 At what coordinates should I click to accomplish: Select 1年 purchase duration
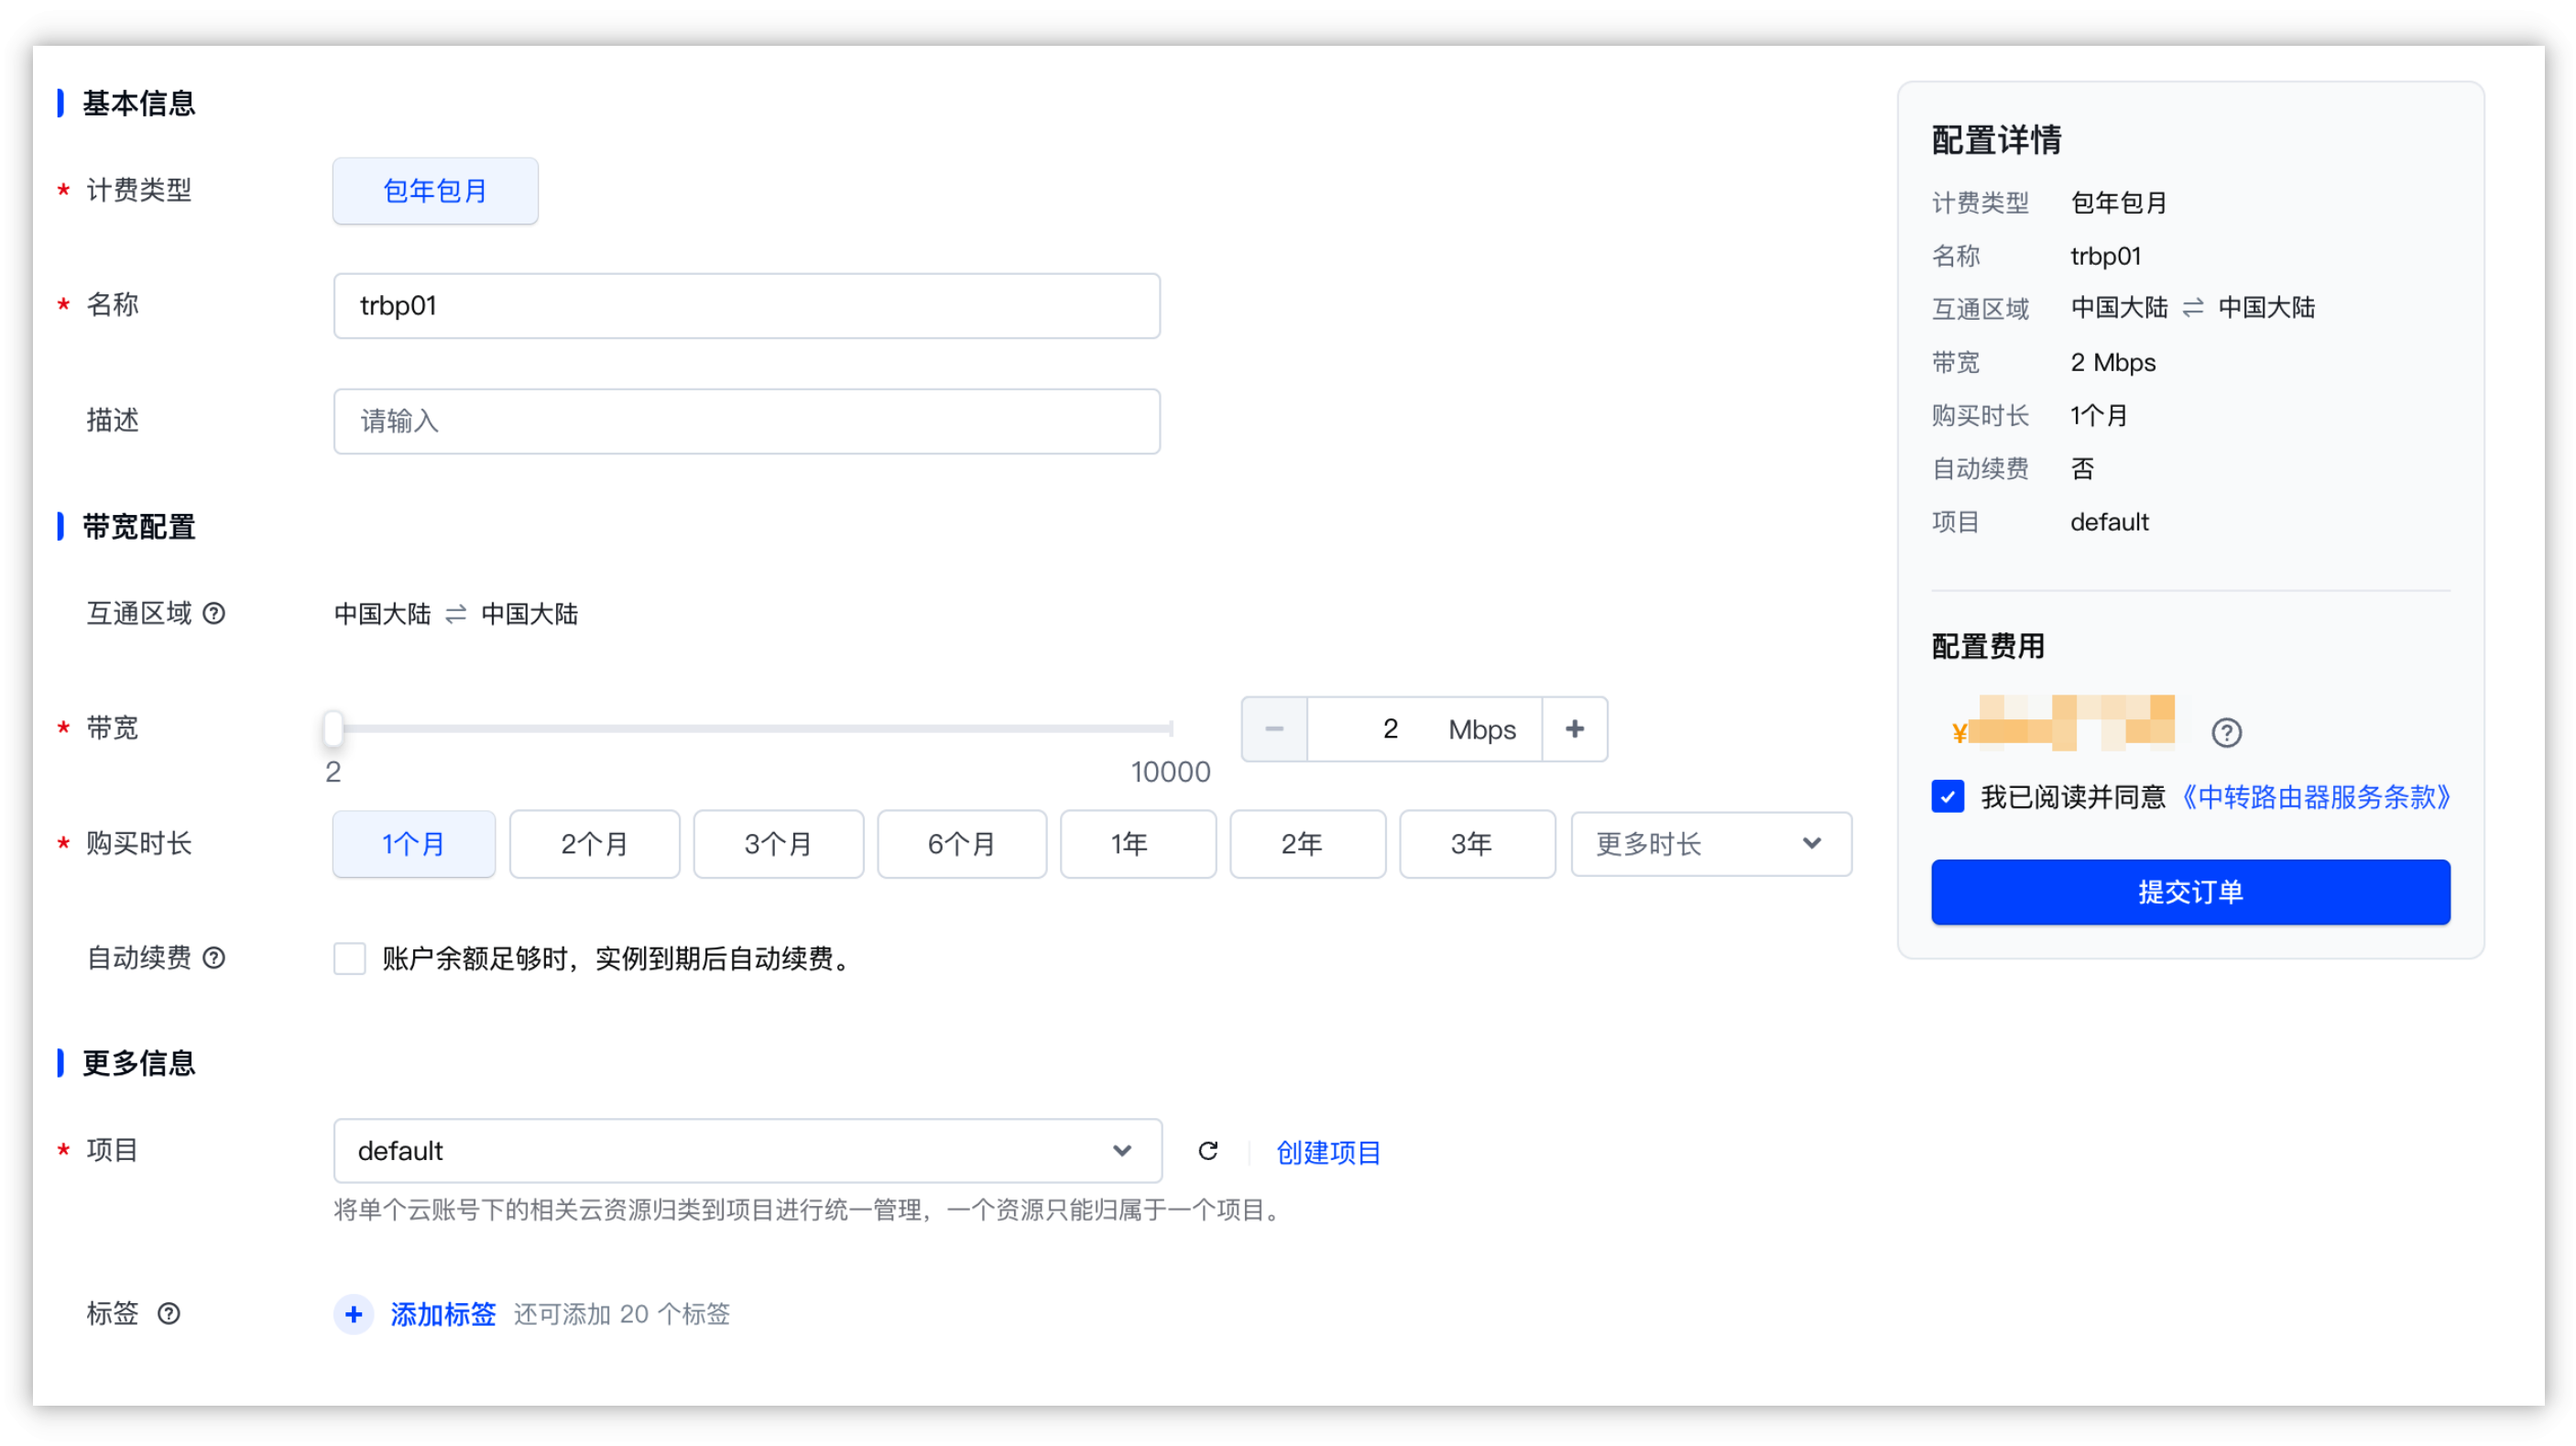click(1138, 844)
